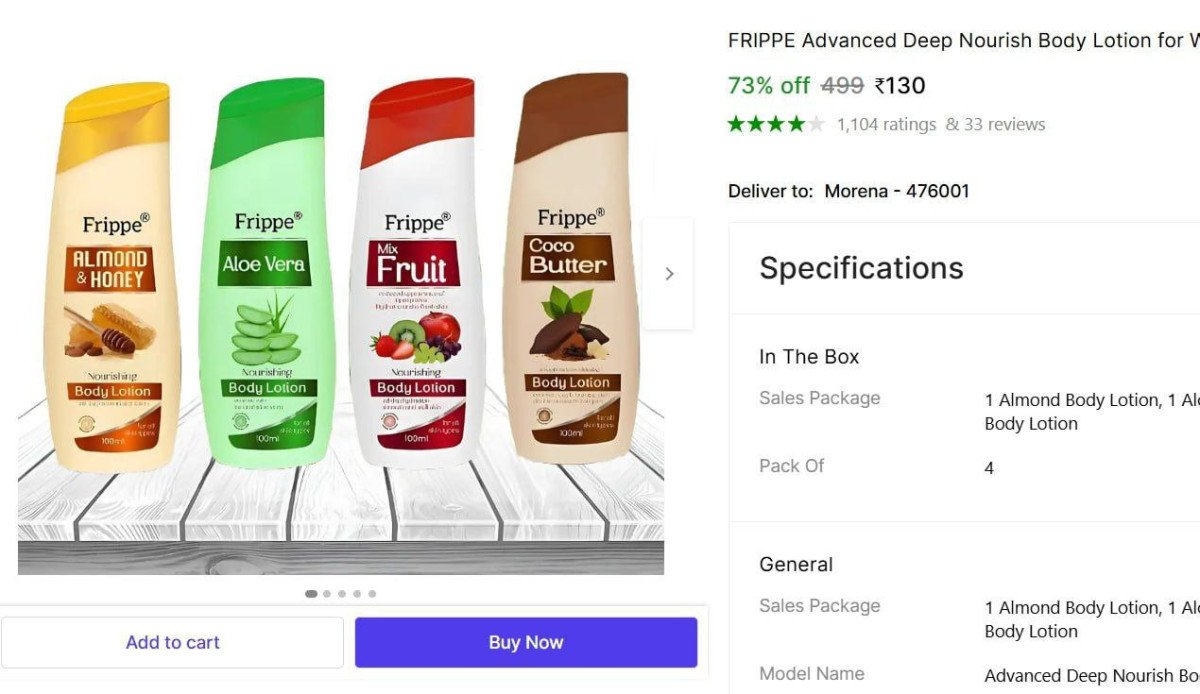Open FRIPPE Advanced Deep Nourish product title
Image resolution: width=1200 pixels, height=694 pixels.
(964, 41)
